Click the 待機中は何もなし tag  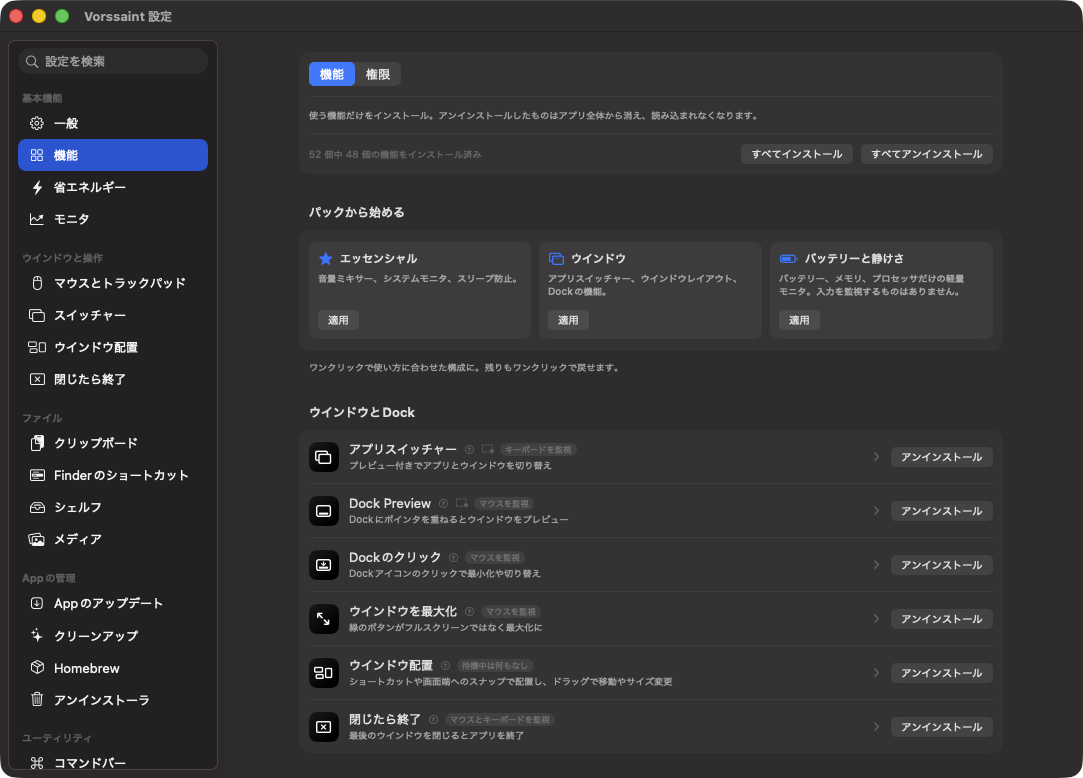click(495, 665)
